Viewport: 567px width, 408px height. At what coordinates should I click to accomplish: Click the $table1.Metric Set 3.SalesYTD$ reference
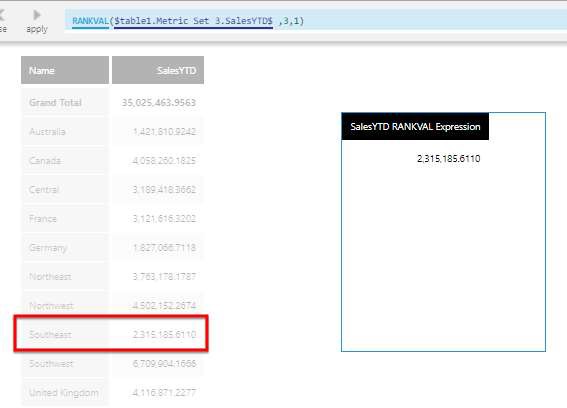193,21
